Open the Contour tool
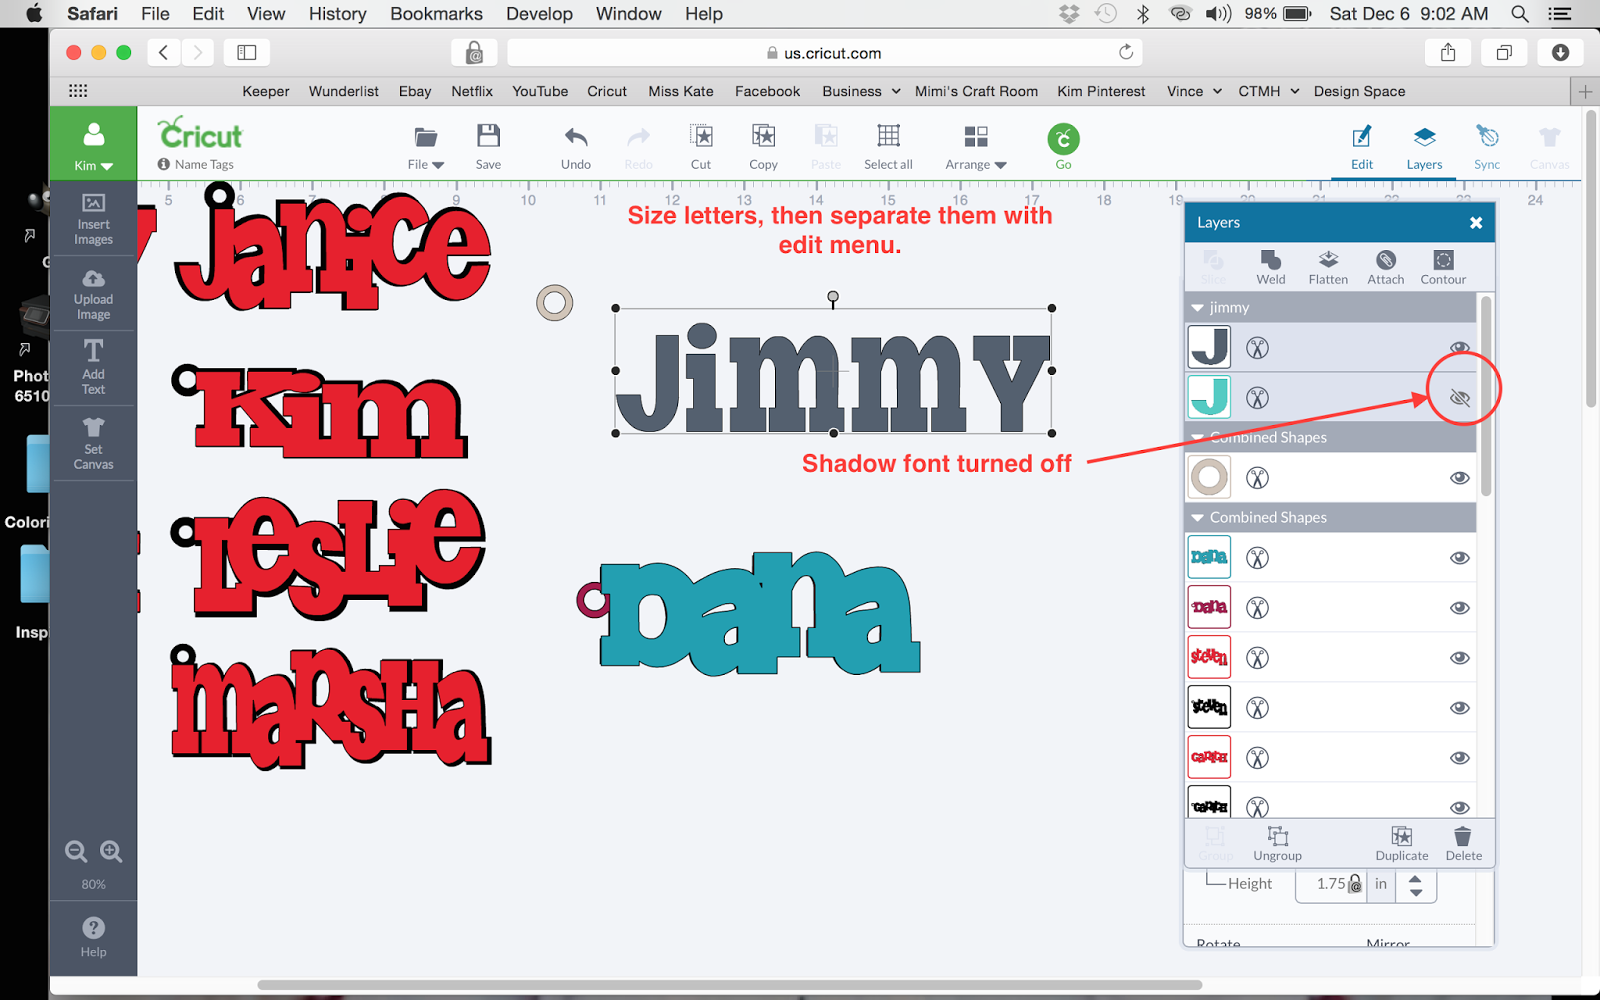This screenshot has height=1000, width=1600. (1443, 265)
